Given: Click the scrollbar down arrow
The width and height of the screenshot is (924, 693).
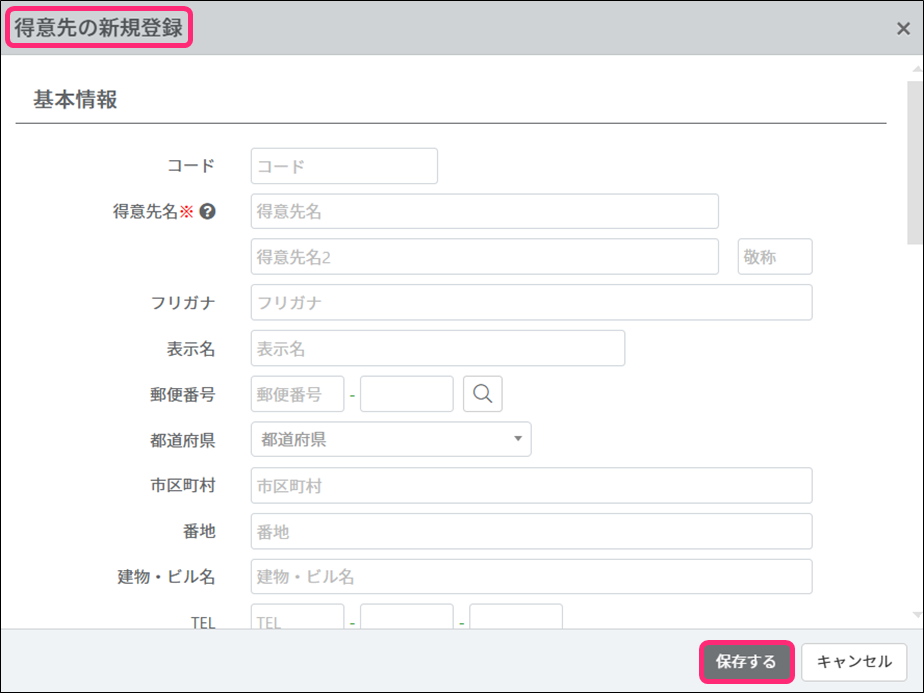Looking at the screenshot, I should (x=915, y=616).
